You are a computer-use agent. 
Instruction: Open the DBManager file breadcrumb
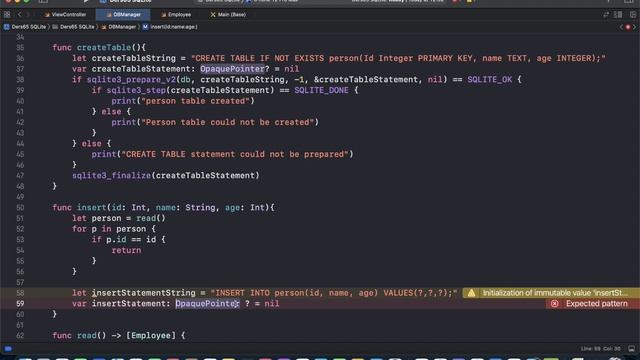pyautogui.click(x=118, y=27)
